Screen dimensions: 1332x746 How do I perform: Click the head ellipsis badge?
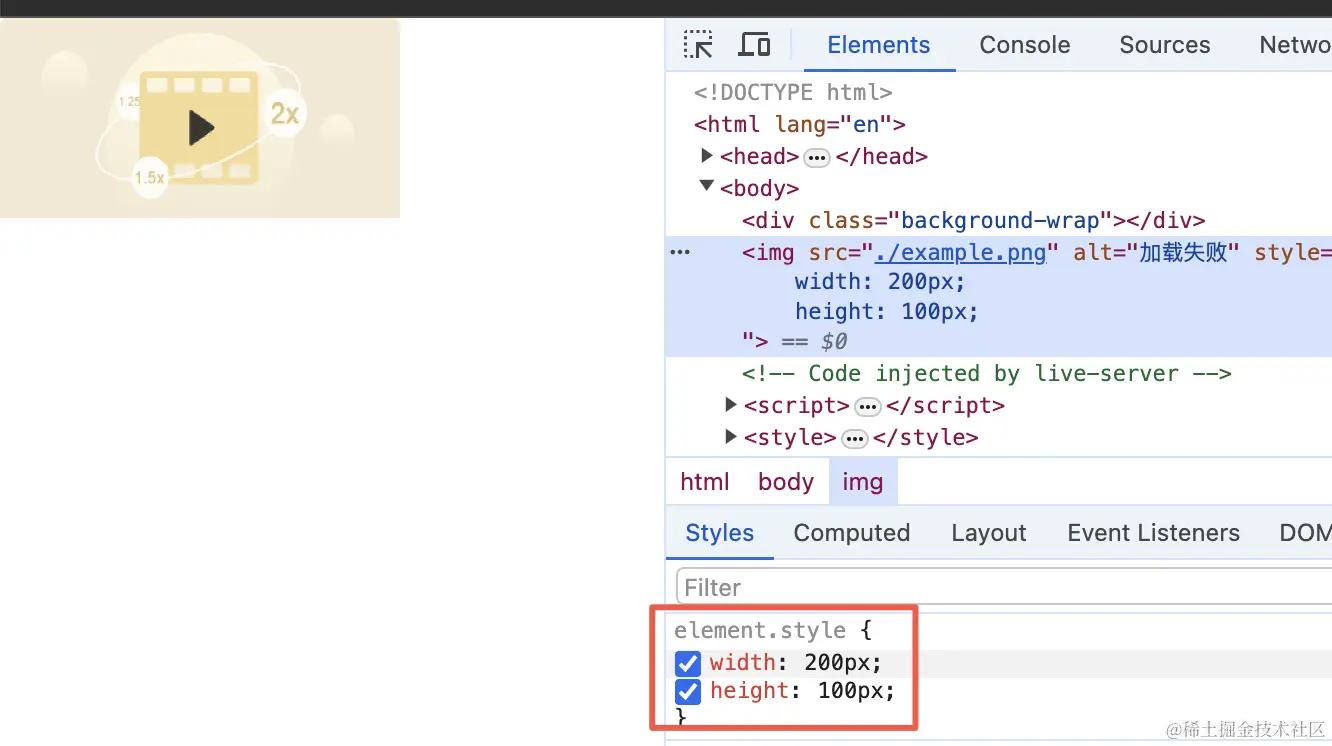(817, 158)
